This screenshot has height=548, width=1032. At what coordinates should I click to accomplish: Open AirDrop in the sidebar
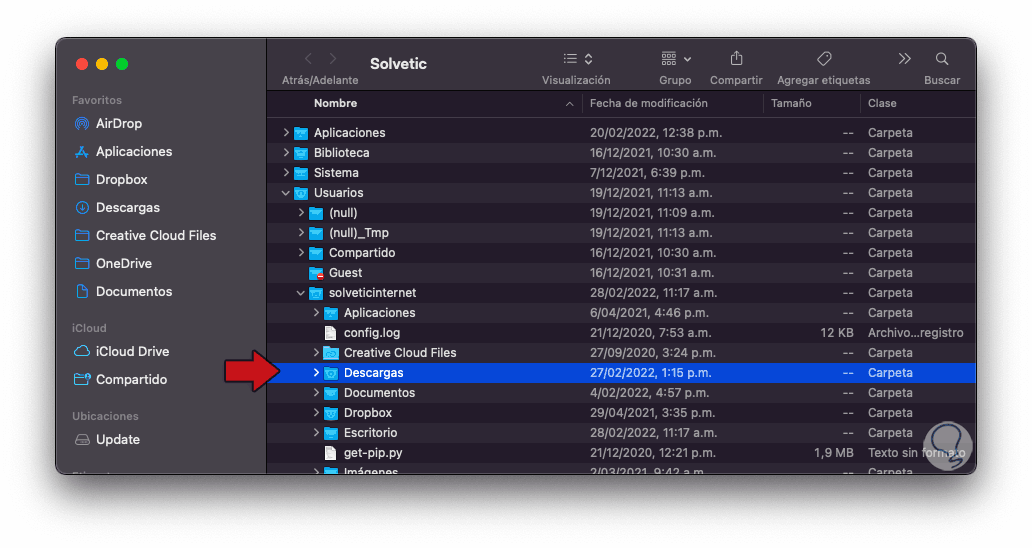click(x=118, y=124)
